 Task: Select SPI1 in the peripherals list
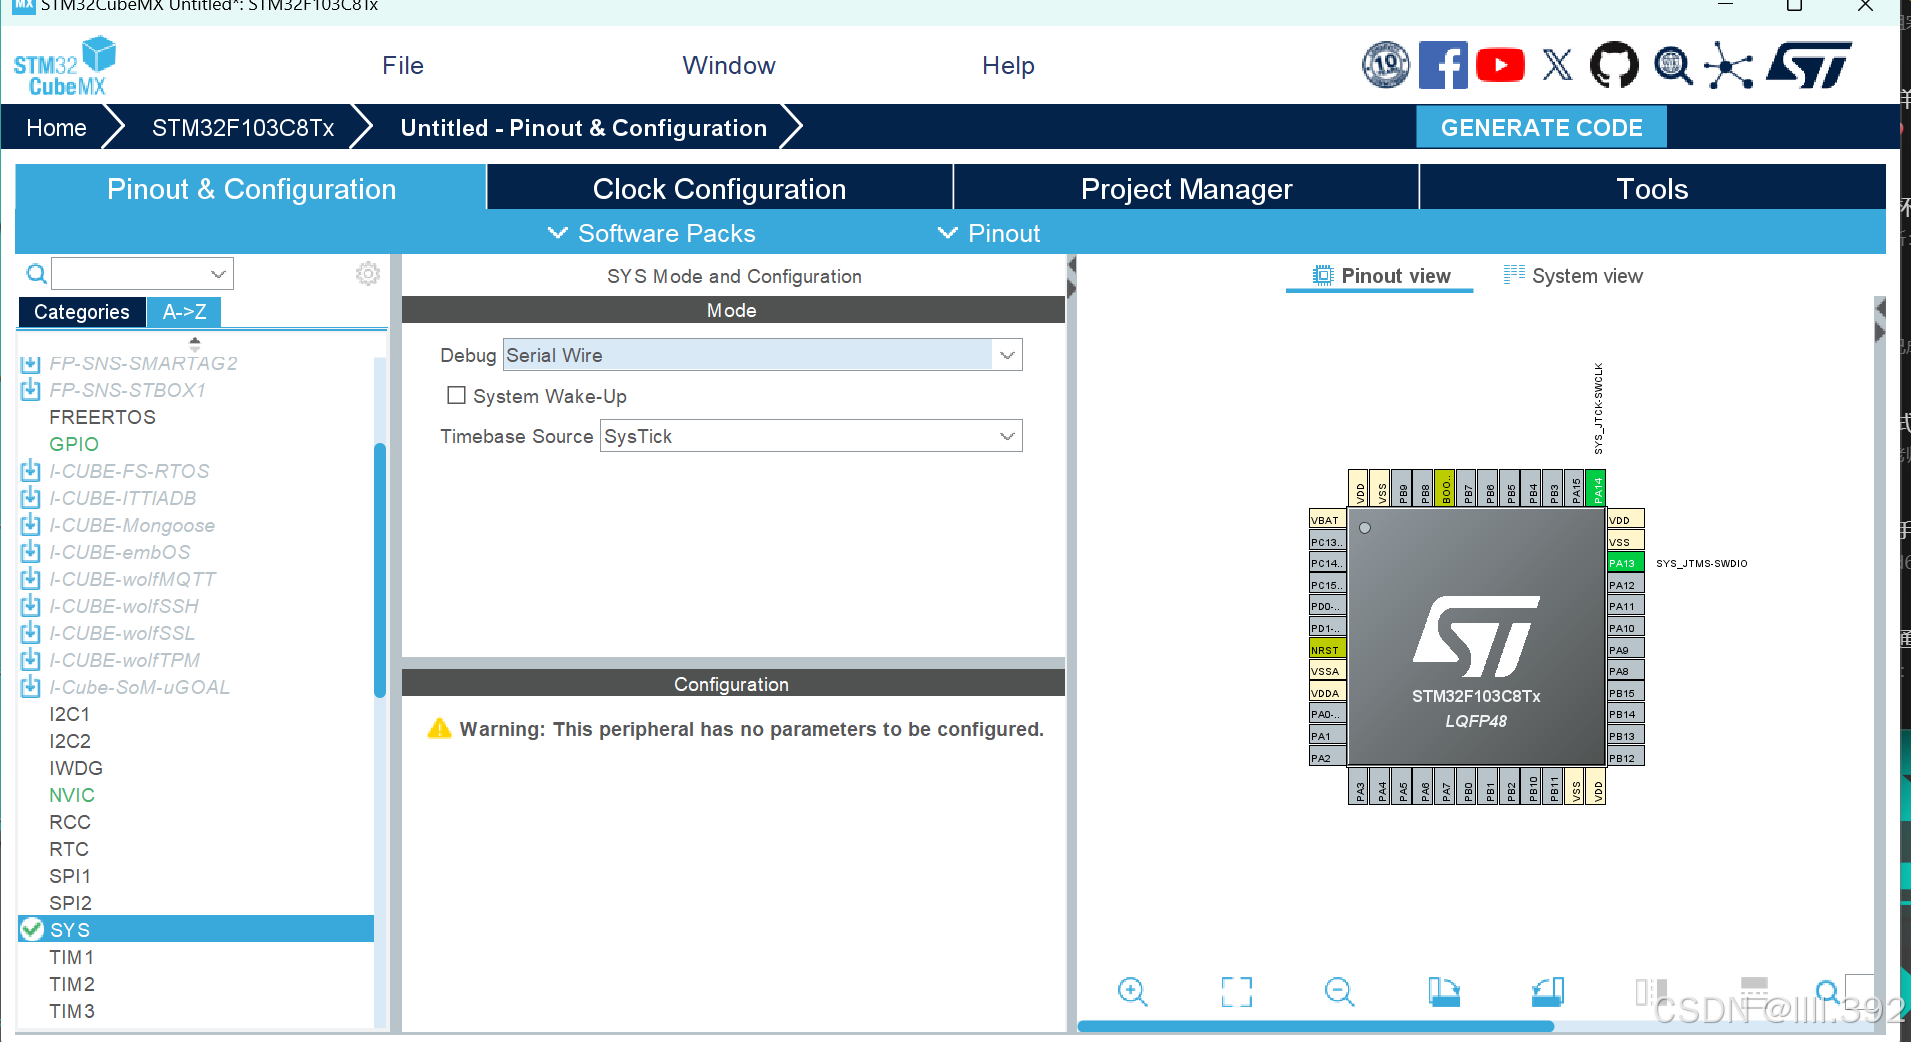coord(70,875)
